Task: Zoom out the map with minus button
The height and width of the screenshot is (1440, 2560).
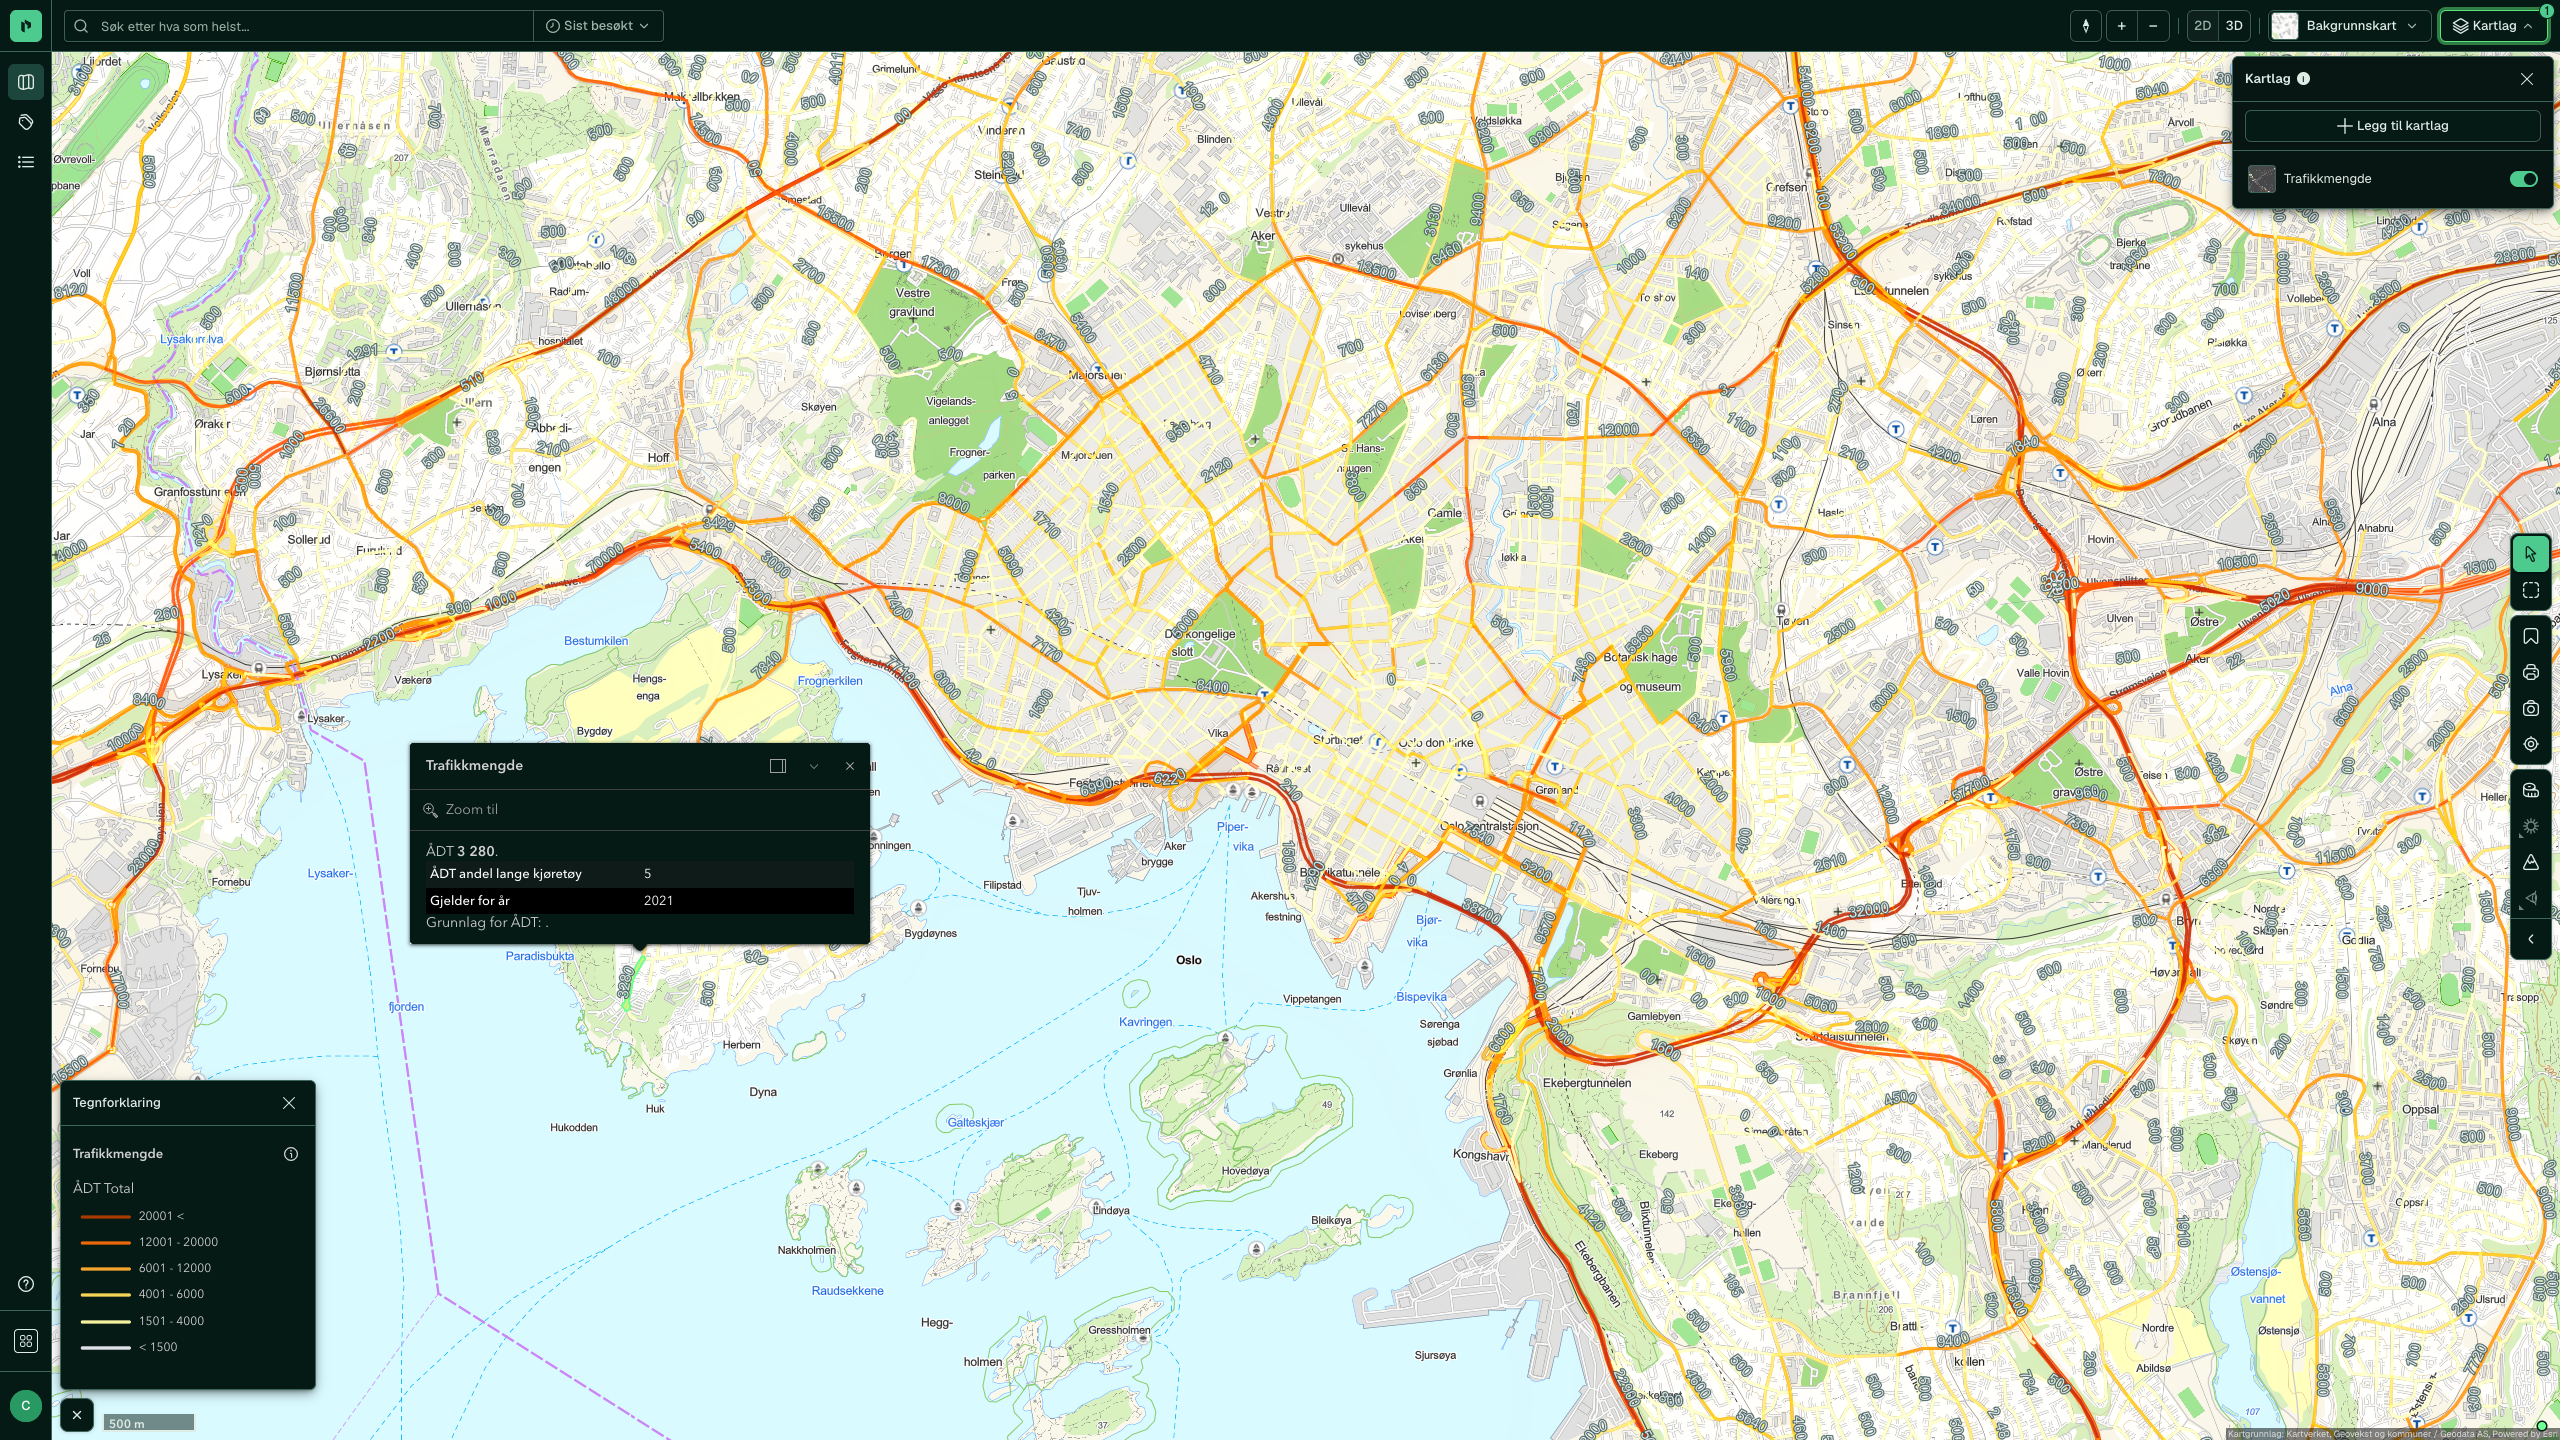Action: point(2153,26)
